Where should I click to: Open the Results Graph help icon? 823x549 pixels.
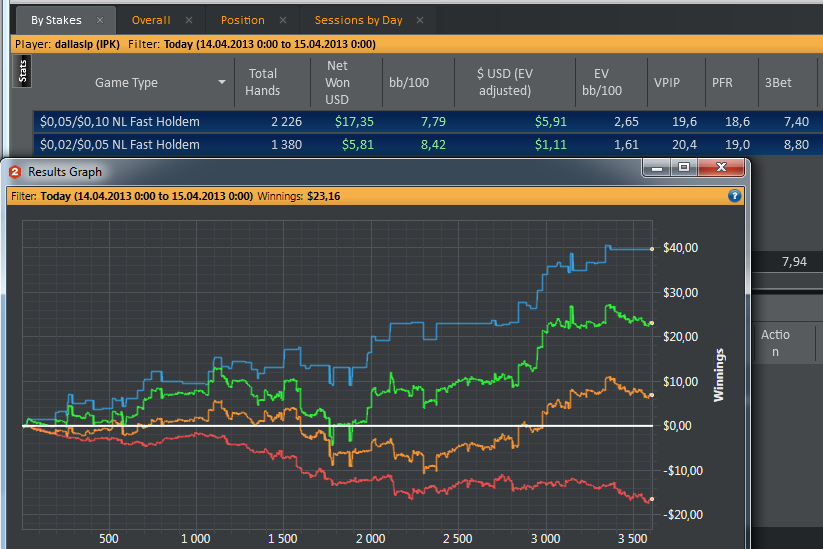coord(734,196)
